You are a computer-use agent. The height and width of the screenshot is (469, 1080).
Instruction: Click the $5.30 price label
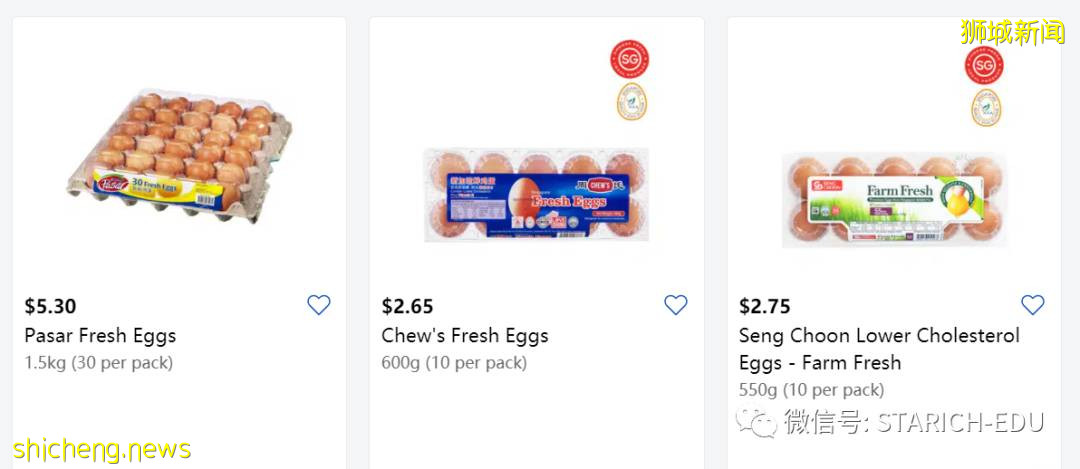[50, 306]
